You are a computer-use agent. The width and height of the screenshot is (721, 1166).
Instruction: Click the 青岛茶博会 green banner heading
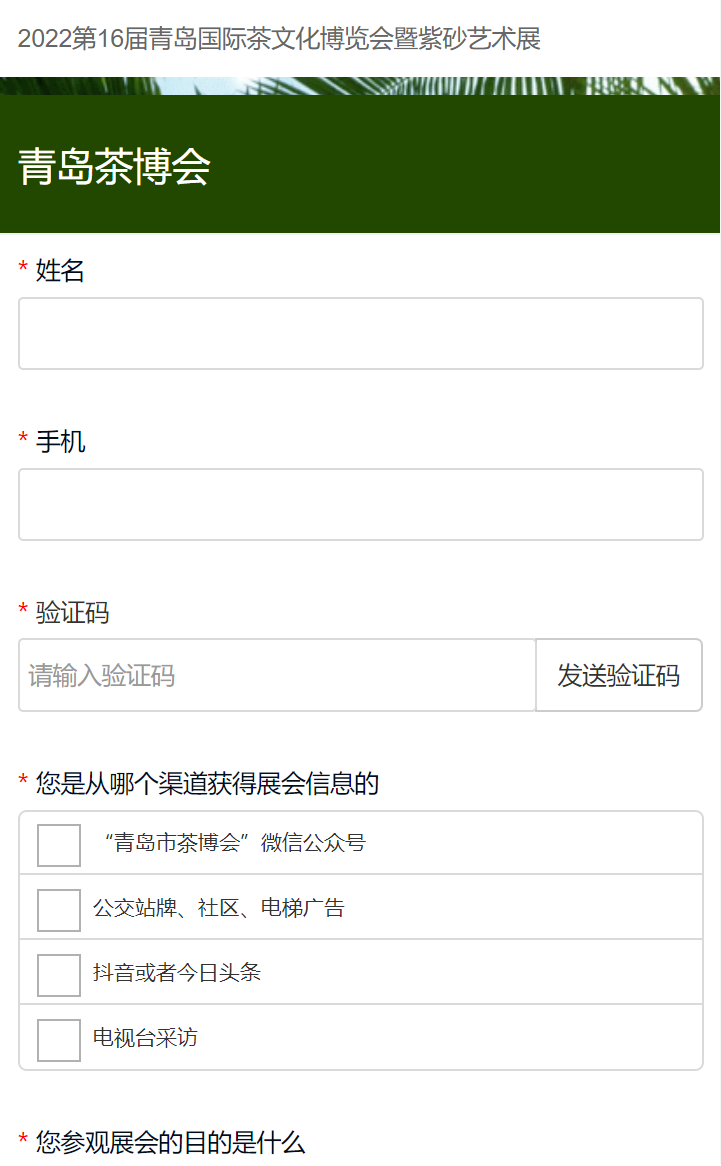114,167
